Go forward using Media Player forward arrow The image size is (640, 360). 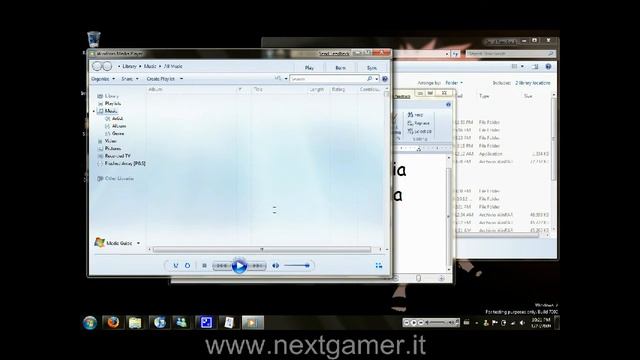107,66
